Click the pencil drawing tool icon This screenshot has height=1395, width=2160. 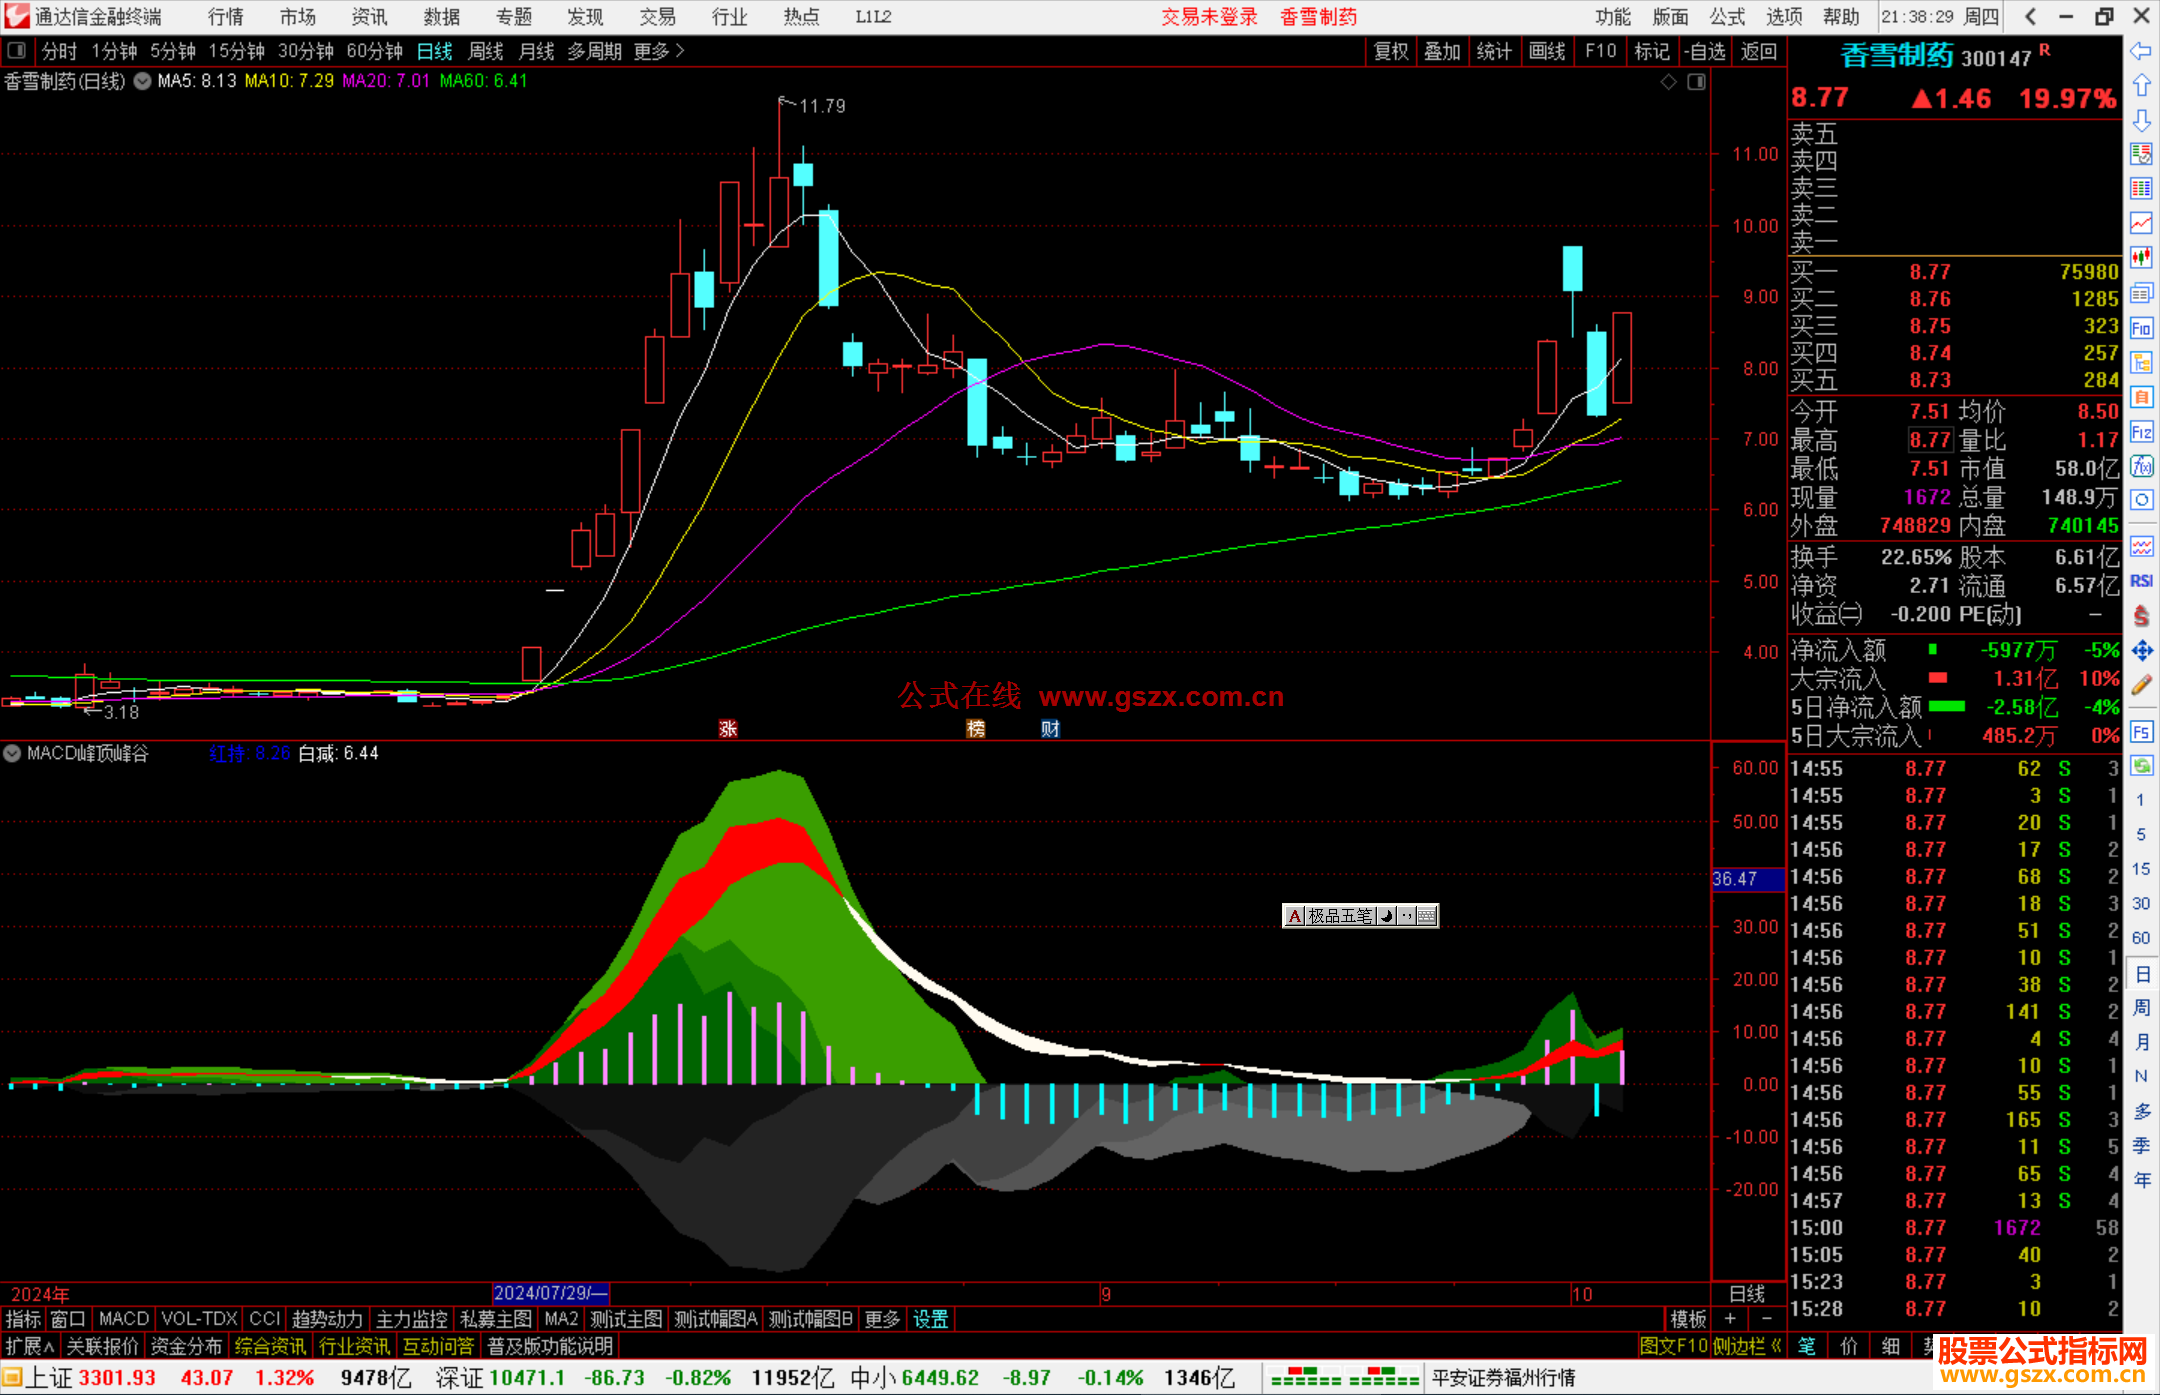click(2141, 685)
